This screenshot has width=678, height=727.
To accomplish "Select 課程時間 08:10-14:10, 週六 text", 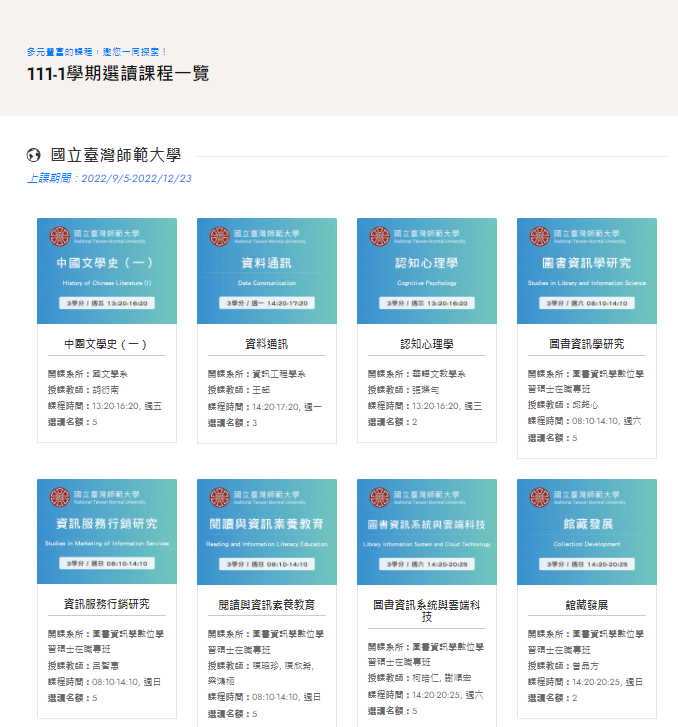I will [x=585, y=421].
